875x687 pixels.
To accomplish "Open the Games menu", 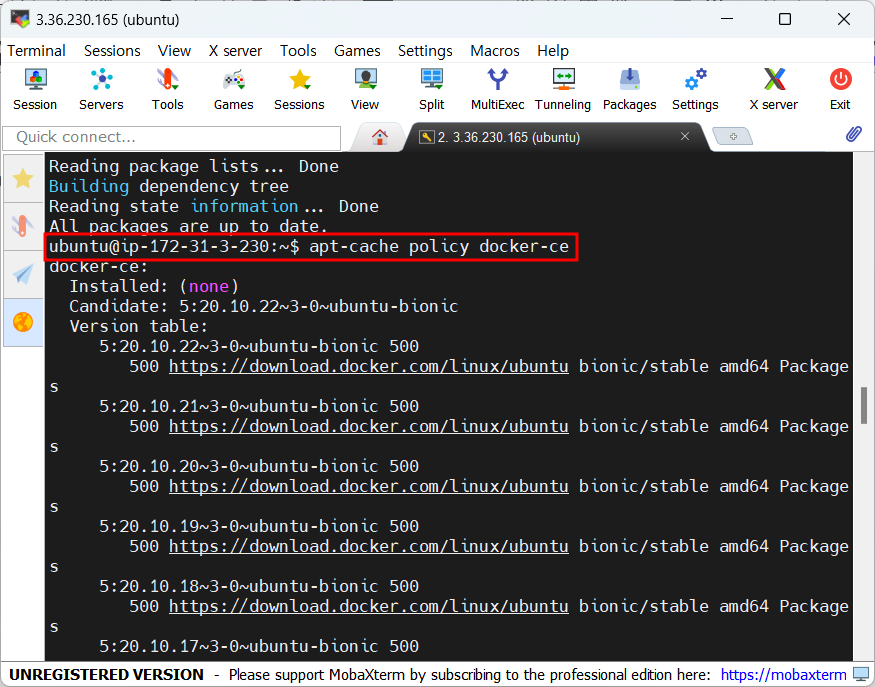I will pyautogui.click(x=357, y=51).
